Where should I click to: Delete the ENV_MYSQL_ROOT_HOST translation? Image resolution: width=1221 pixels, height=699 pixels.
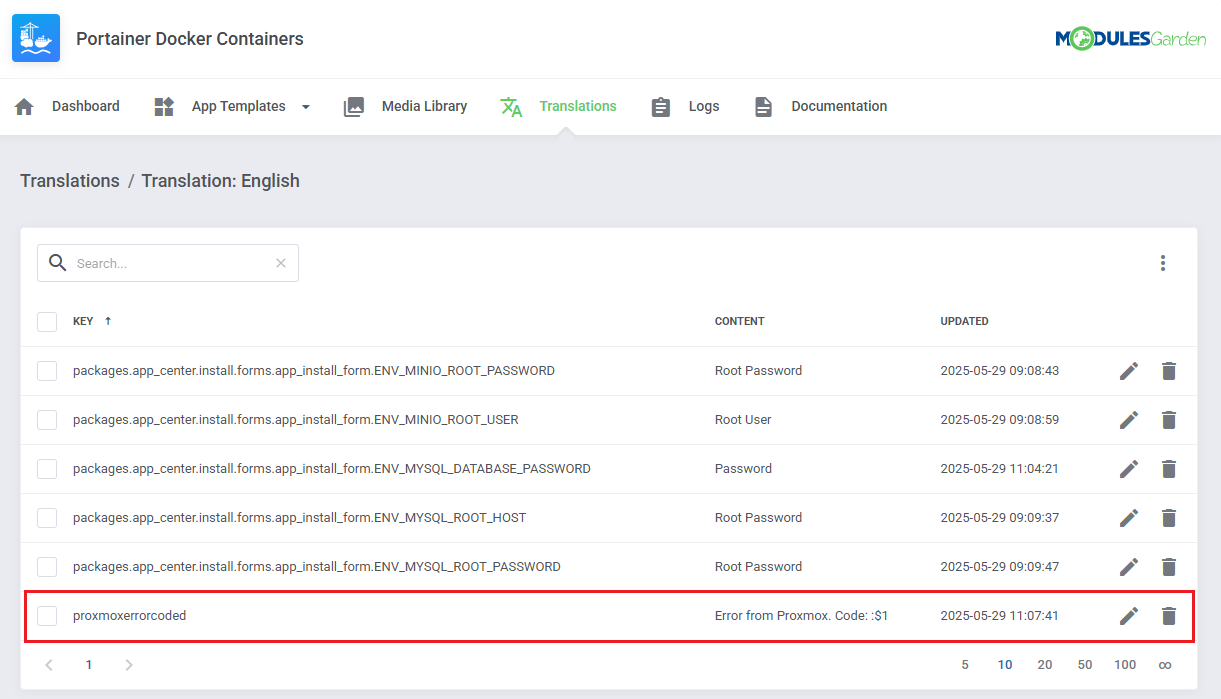click(x=1169, y=518)
